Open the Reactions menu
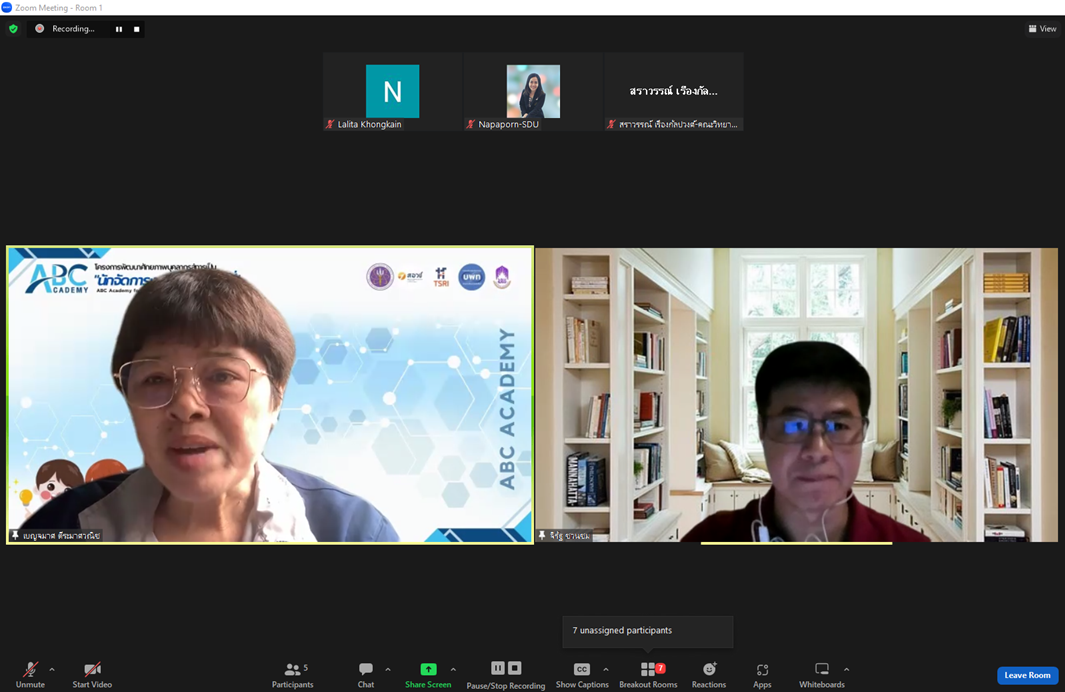The width and height of the screenshot is (1065, 692). [x=709, y=671]
